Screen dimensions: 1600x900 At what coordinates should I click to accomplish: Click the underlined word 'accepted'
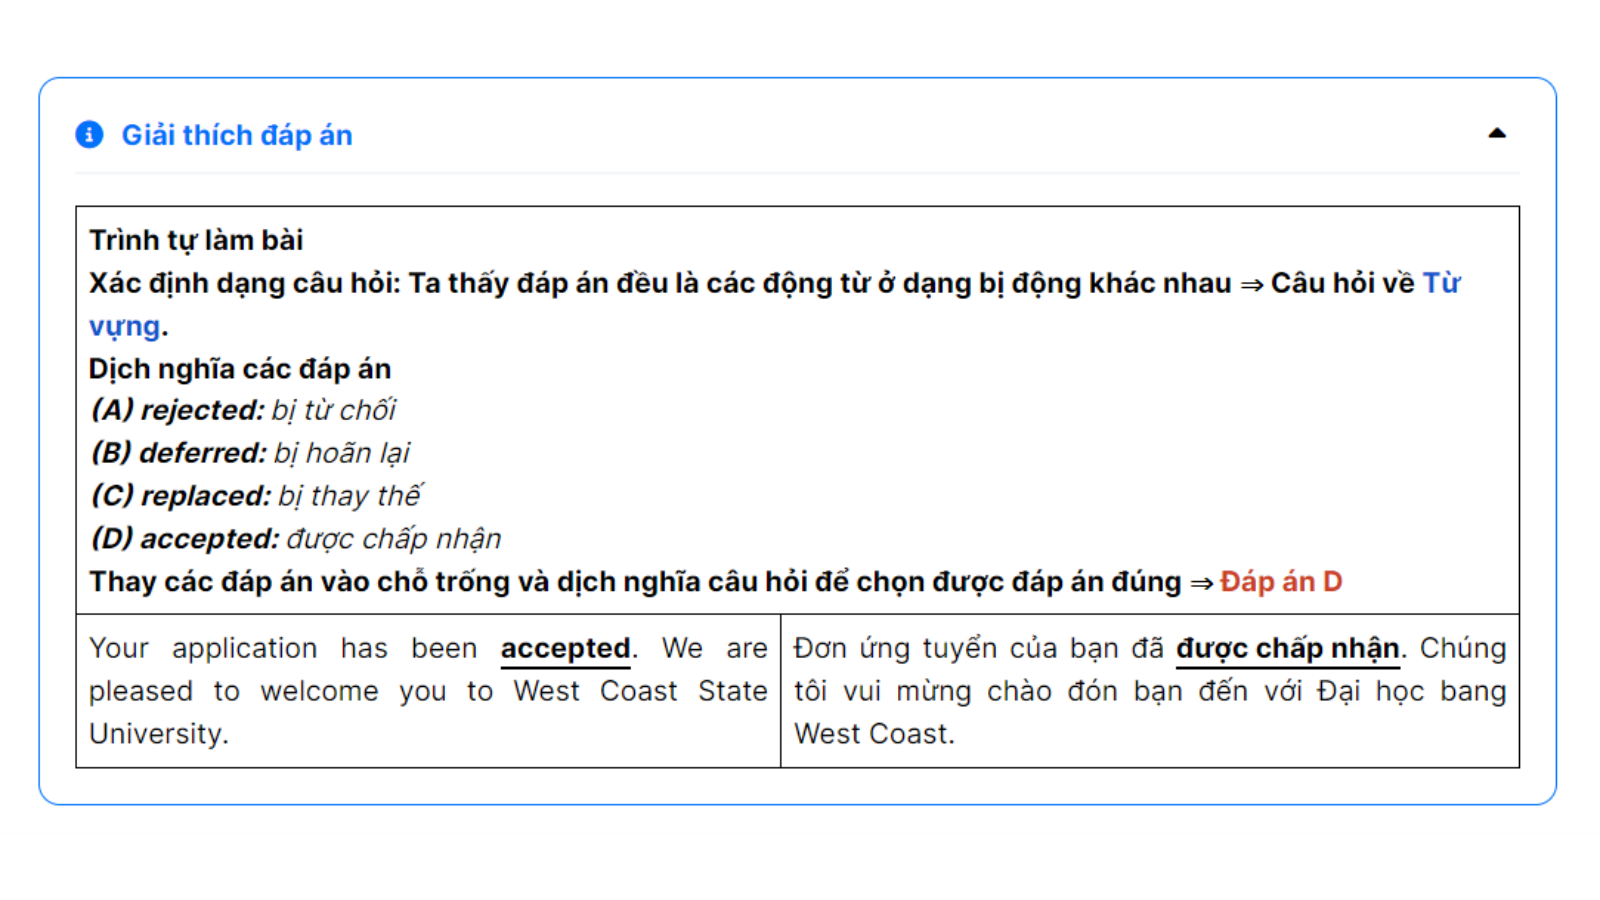565,648
